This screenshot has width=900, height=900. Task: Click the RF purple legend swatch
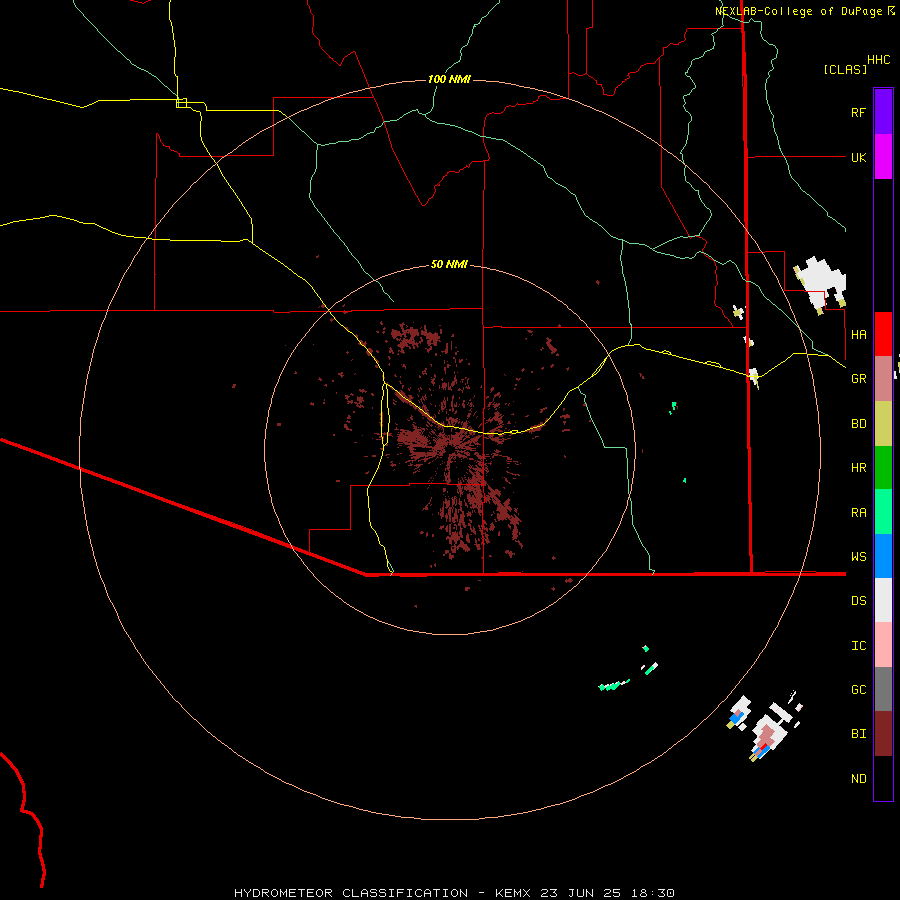883,112
